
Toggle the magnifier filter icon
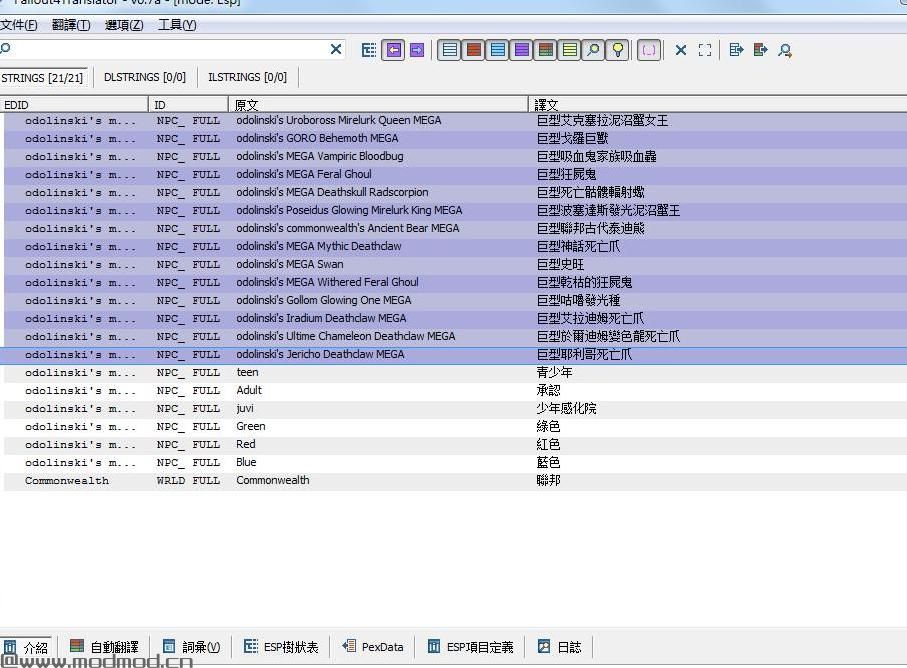click(x=593, y=50)
